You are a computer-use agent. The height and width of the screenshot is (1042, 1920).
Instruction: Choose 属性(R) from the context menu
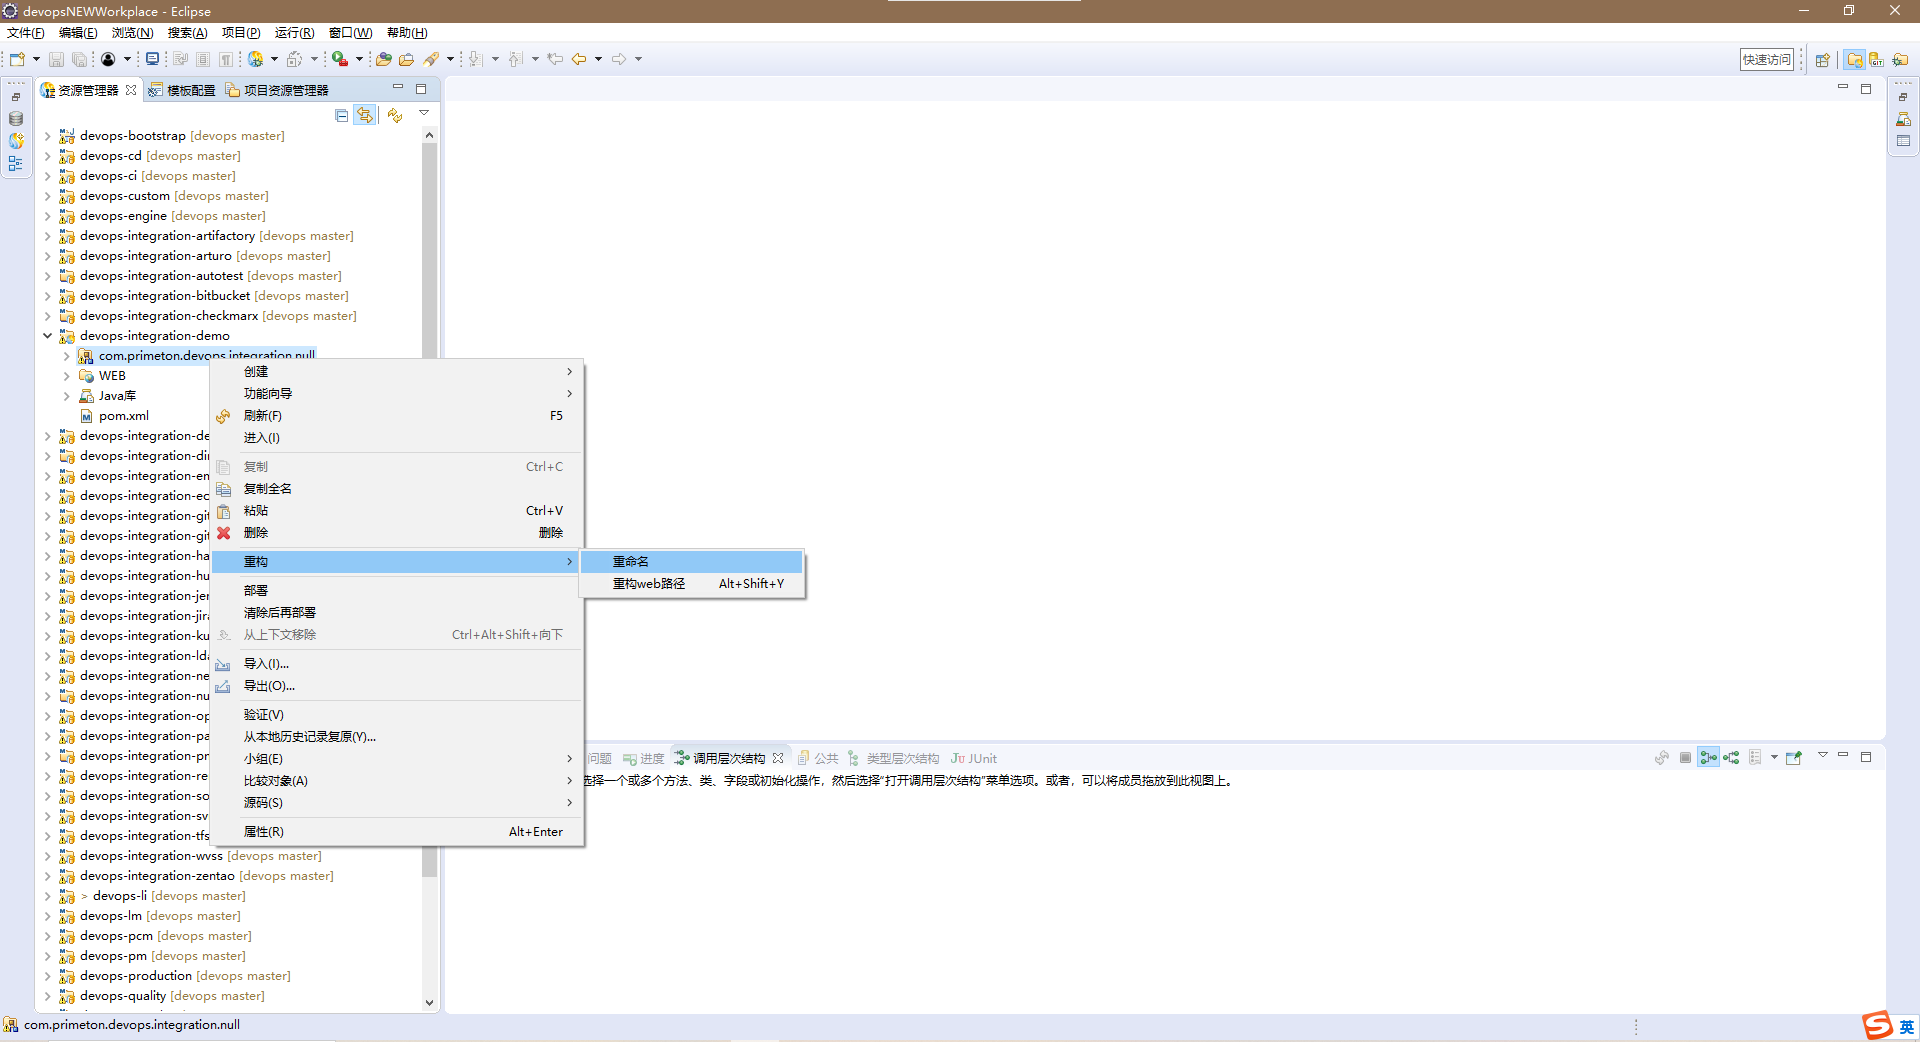point(264,832)
